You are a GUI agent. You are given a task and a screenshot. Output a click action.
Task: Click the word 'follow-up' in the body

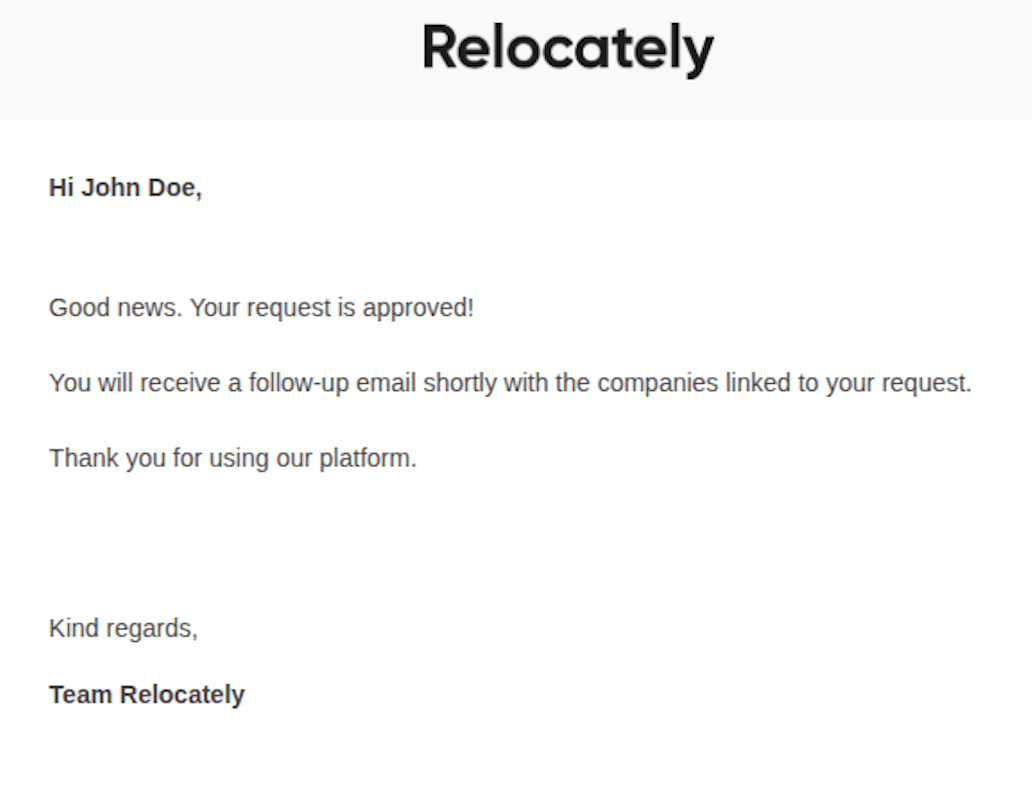click(299, 384)
